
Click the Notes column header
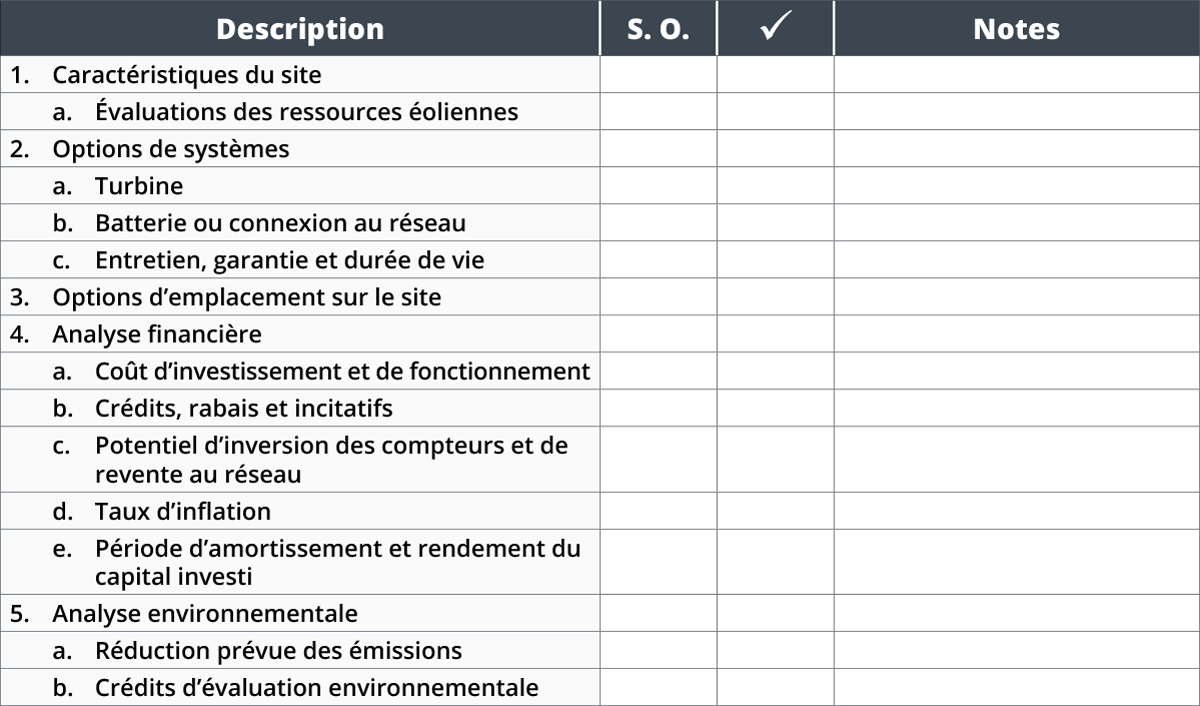tap(1017, 28)
